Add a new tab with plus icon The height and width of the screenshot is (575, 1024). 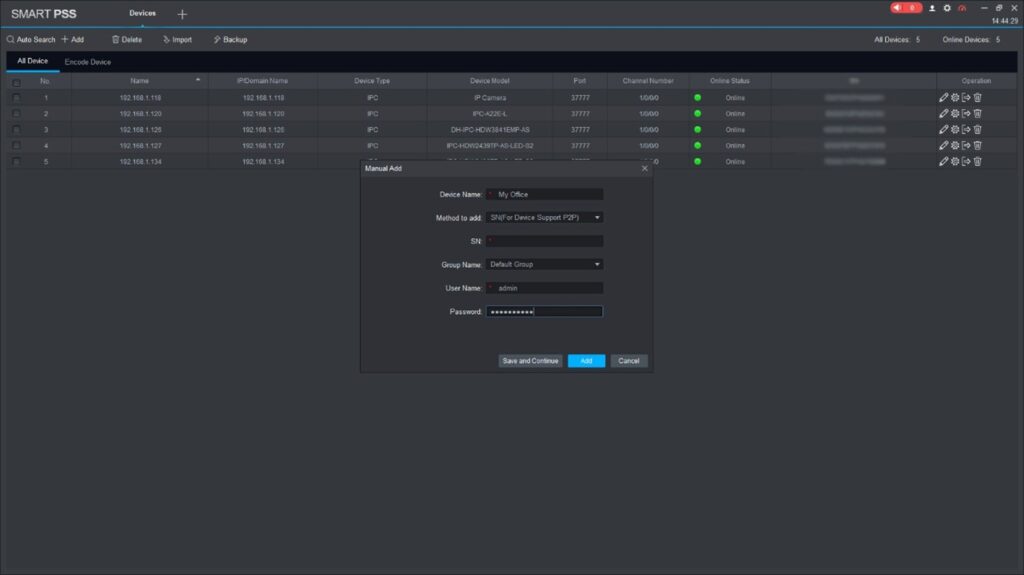click(182, 14)
